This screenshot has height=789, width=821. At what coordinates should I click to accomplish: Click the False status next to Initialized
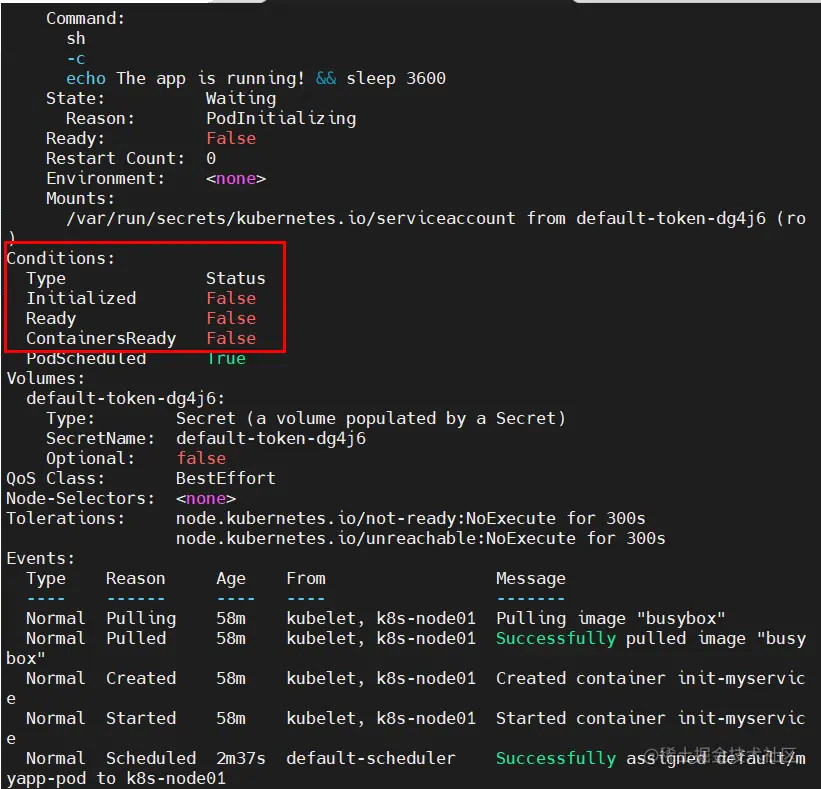click(231, 298)
